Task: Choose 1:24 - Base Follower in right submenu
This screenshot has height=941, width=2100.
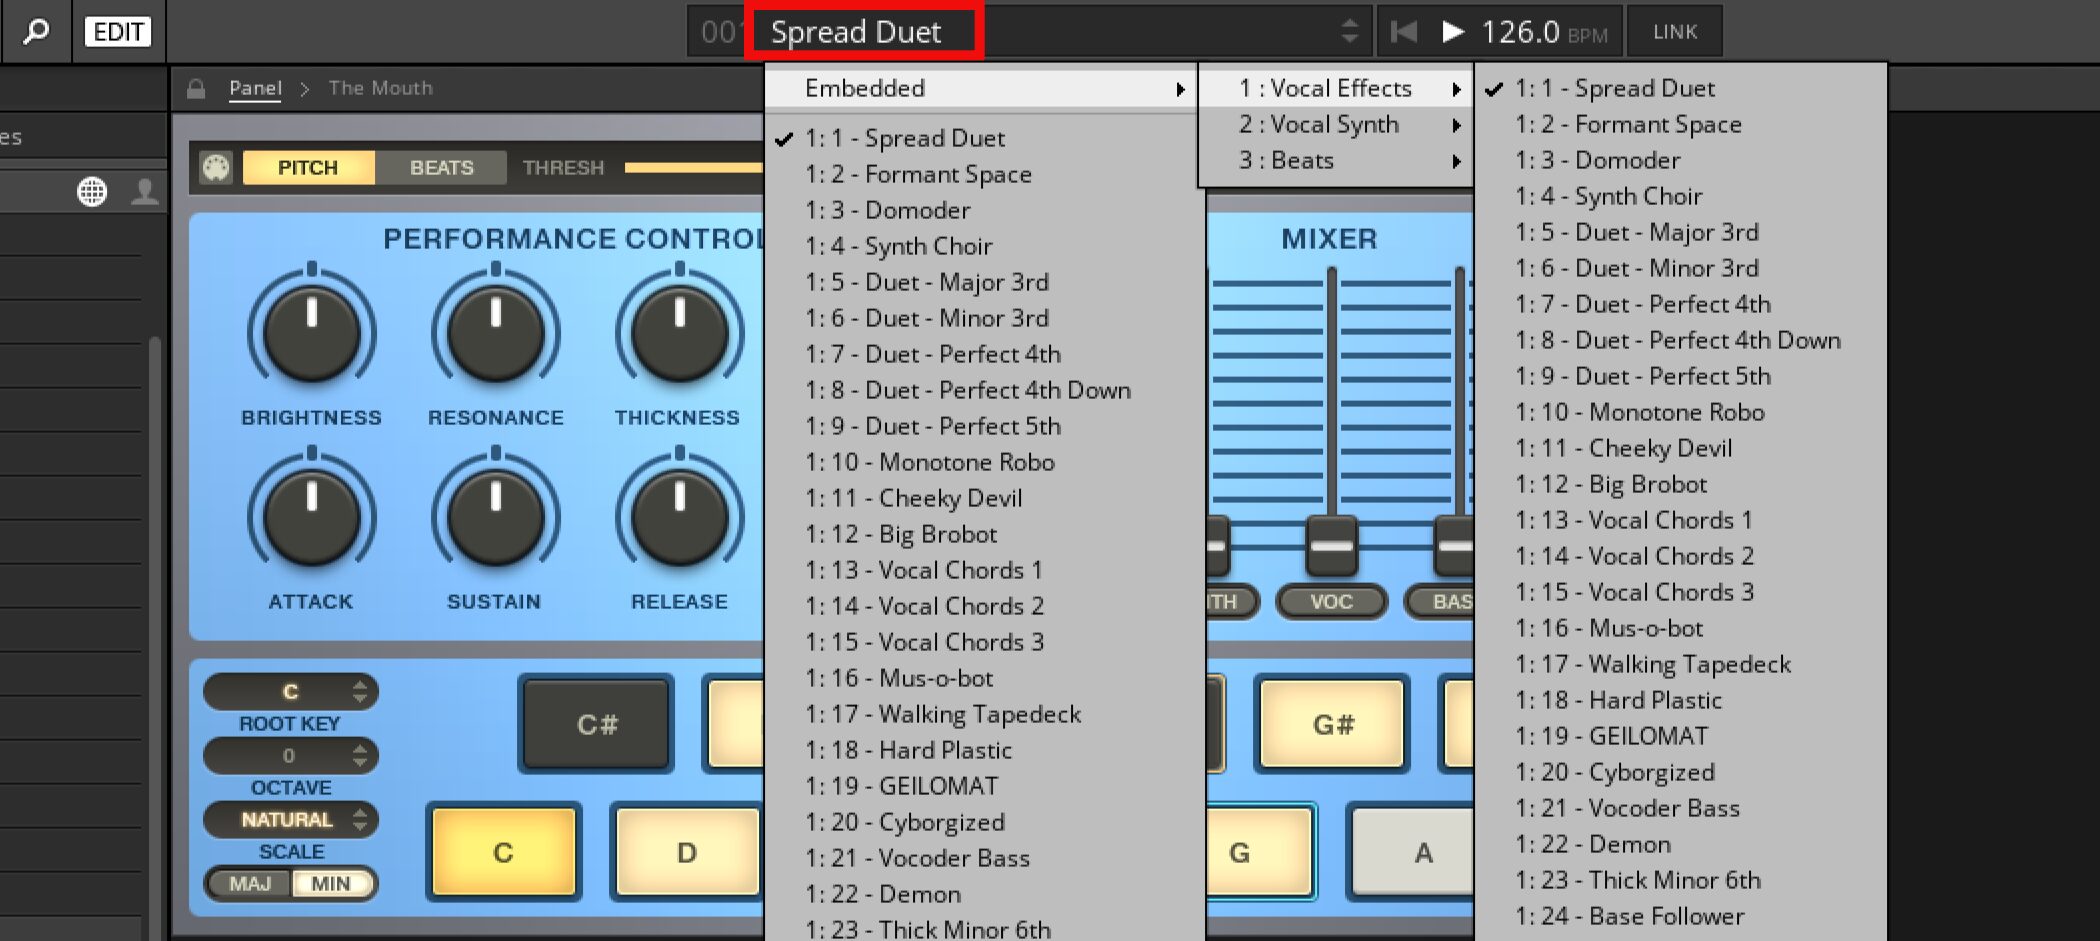Action: click(x=1680, y=916)
